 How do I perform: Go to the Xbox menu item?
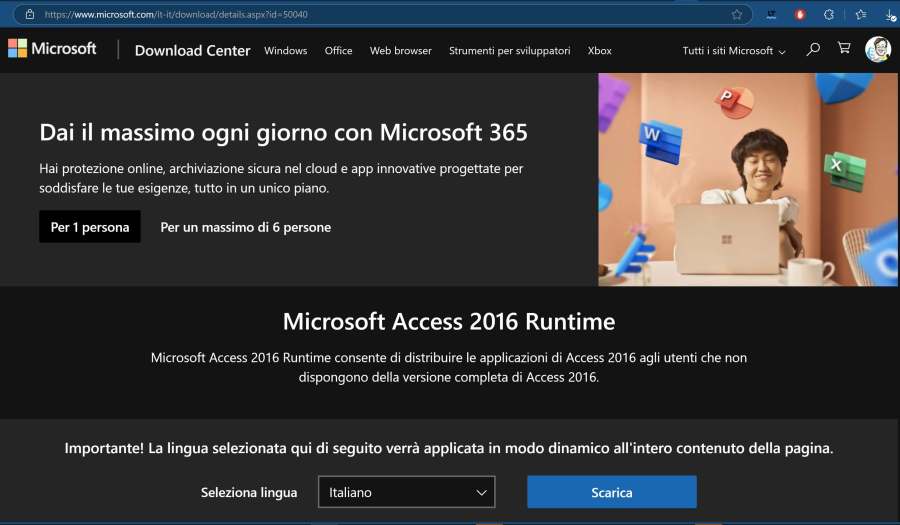pyautogui.click(x=599, y=50)
